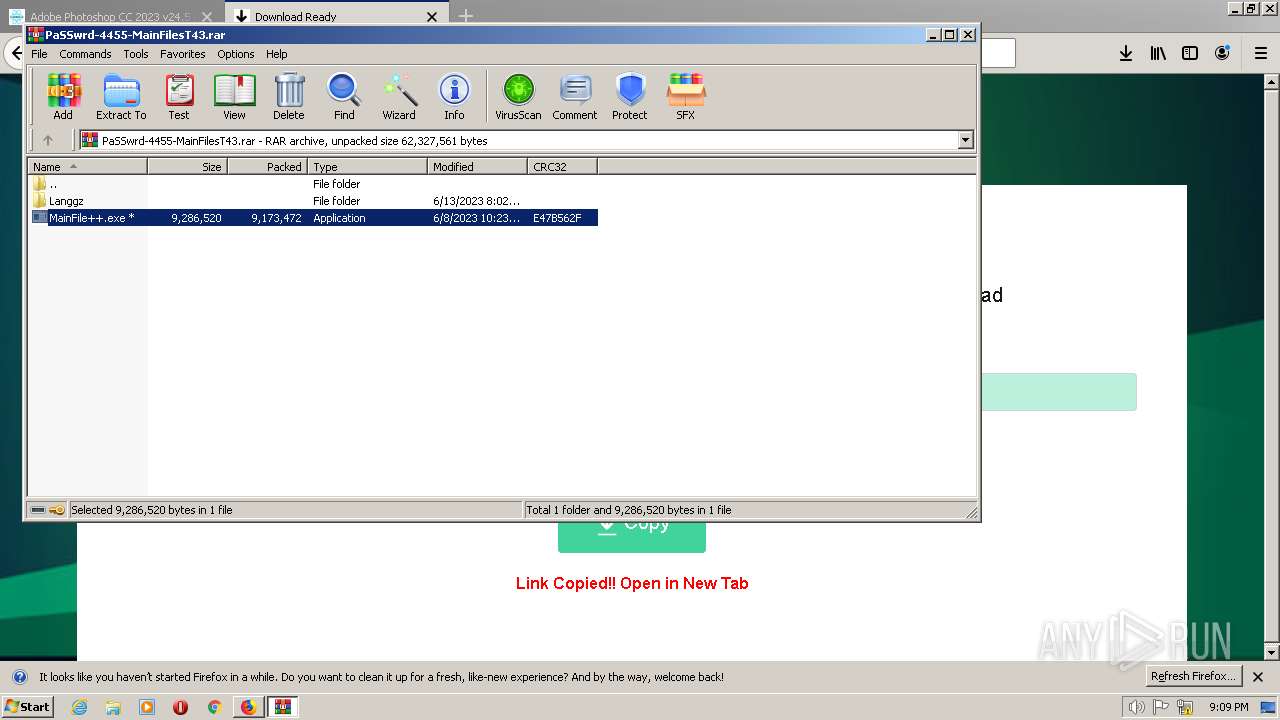
Task: Open a new Firefox tab
Action: pos(466,16)
